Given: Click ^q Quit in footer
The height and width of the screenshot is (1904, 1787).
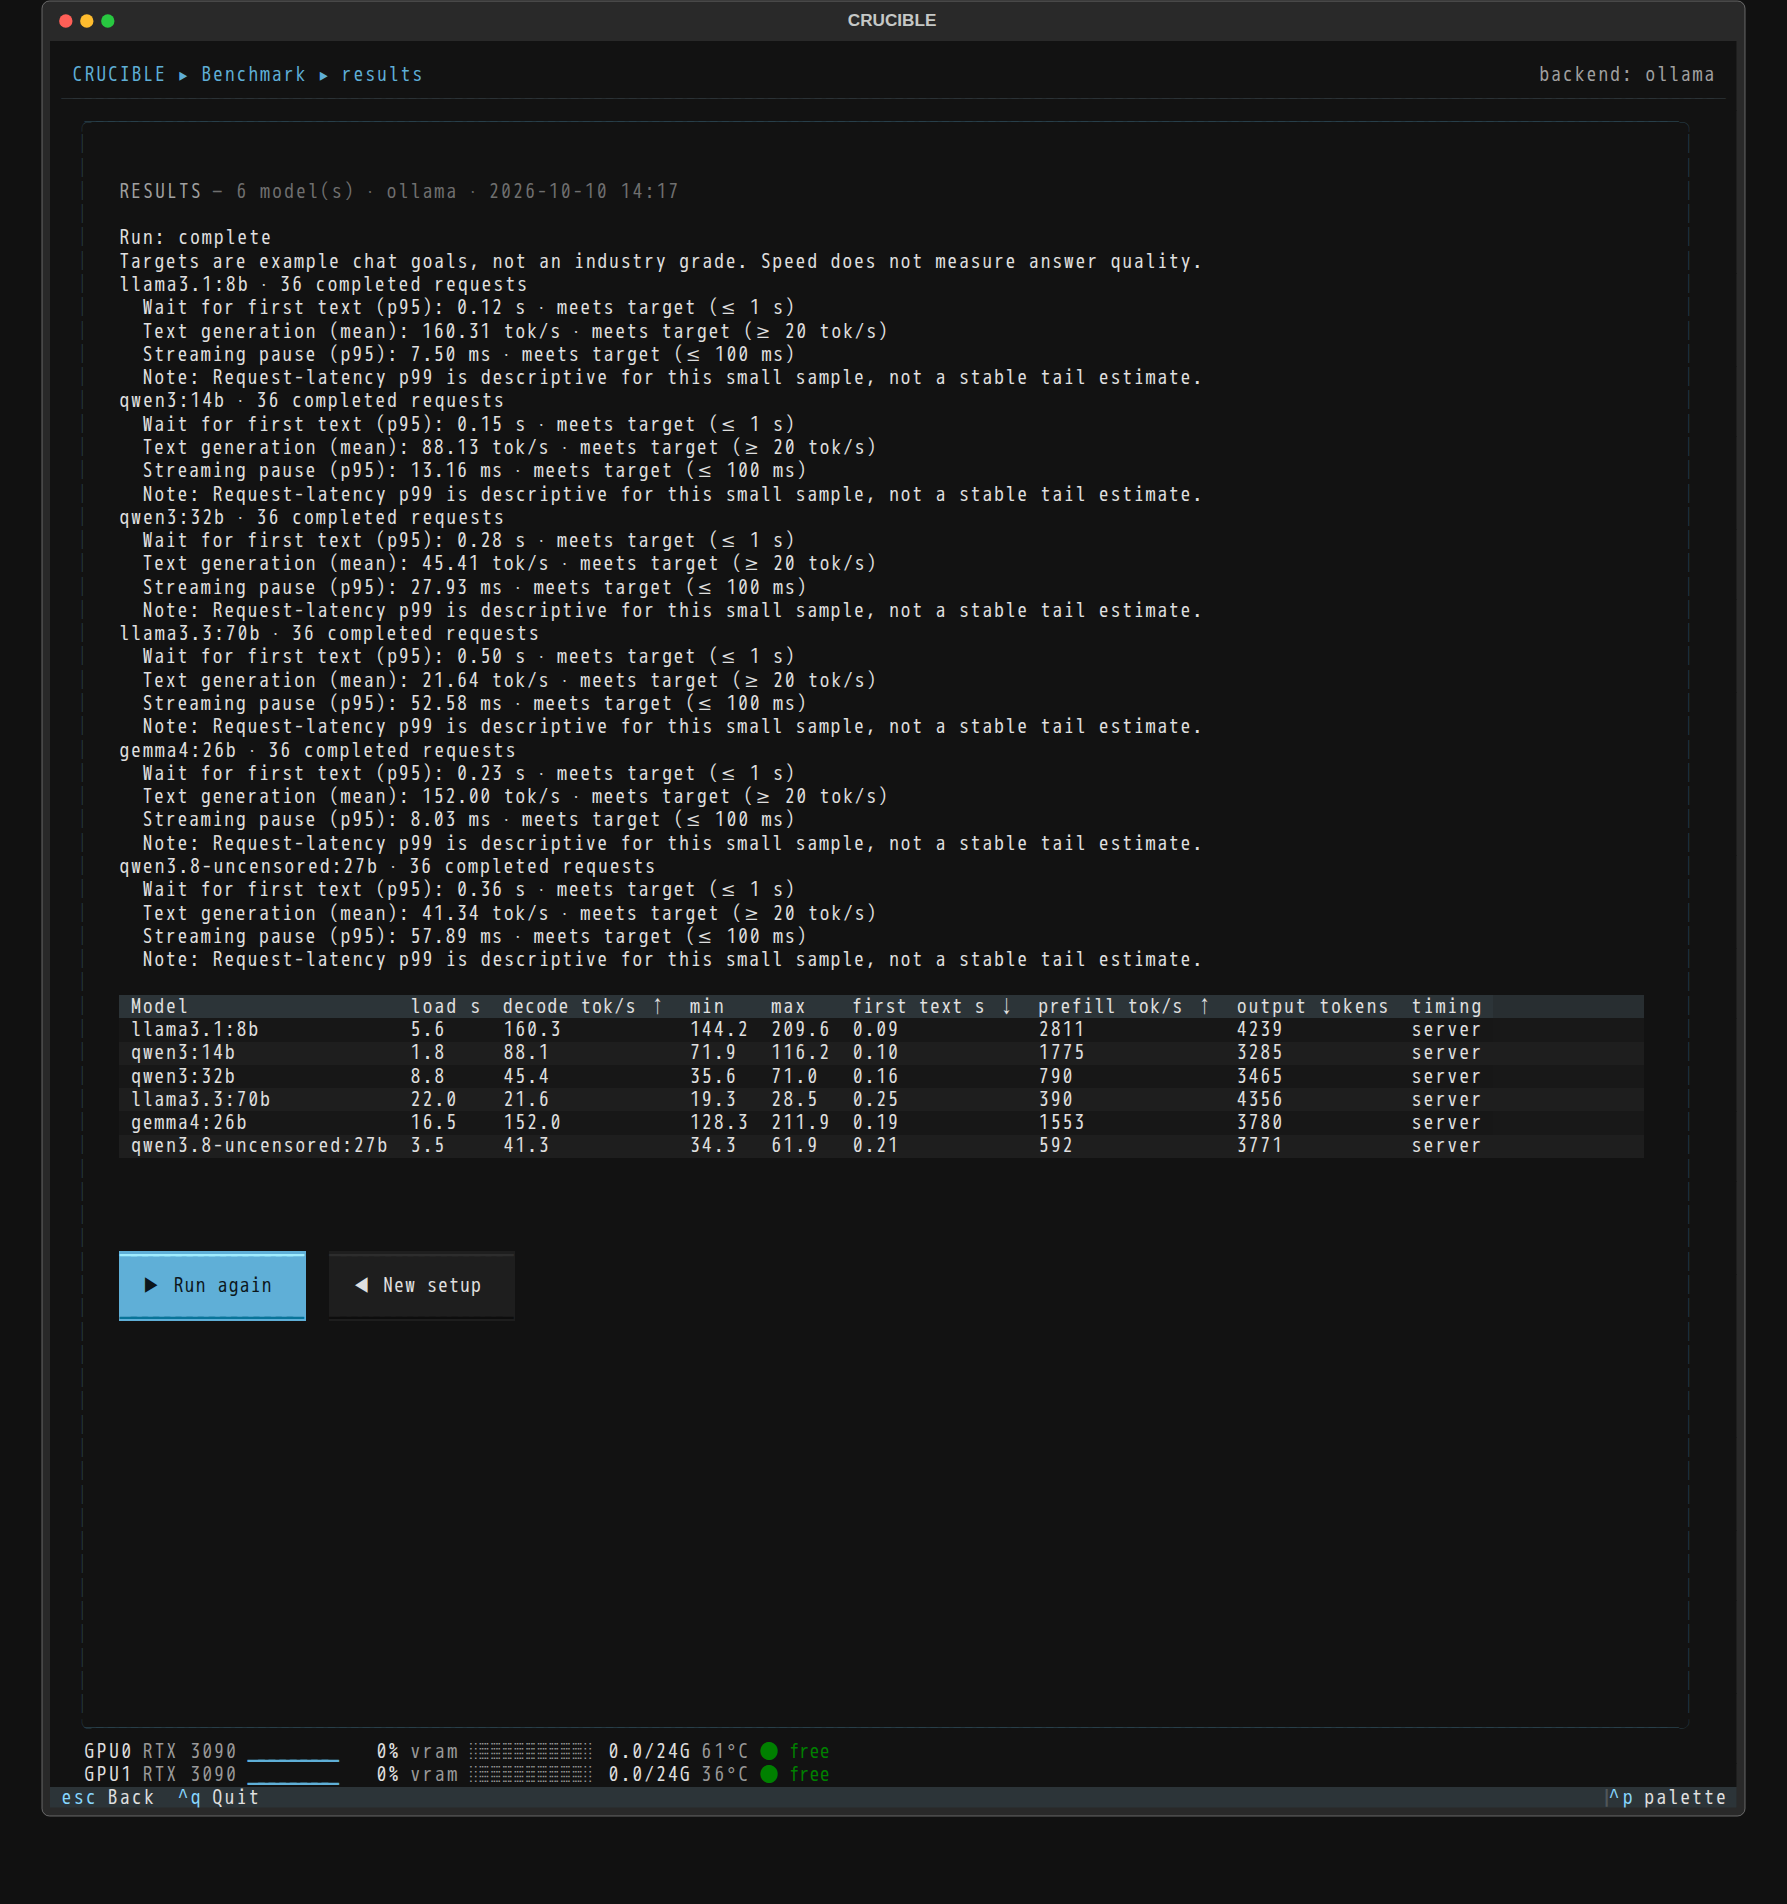Looking at the screenshot, I should pos(218,1797).
